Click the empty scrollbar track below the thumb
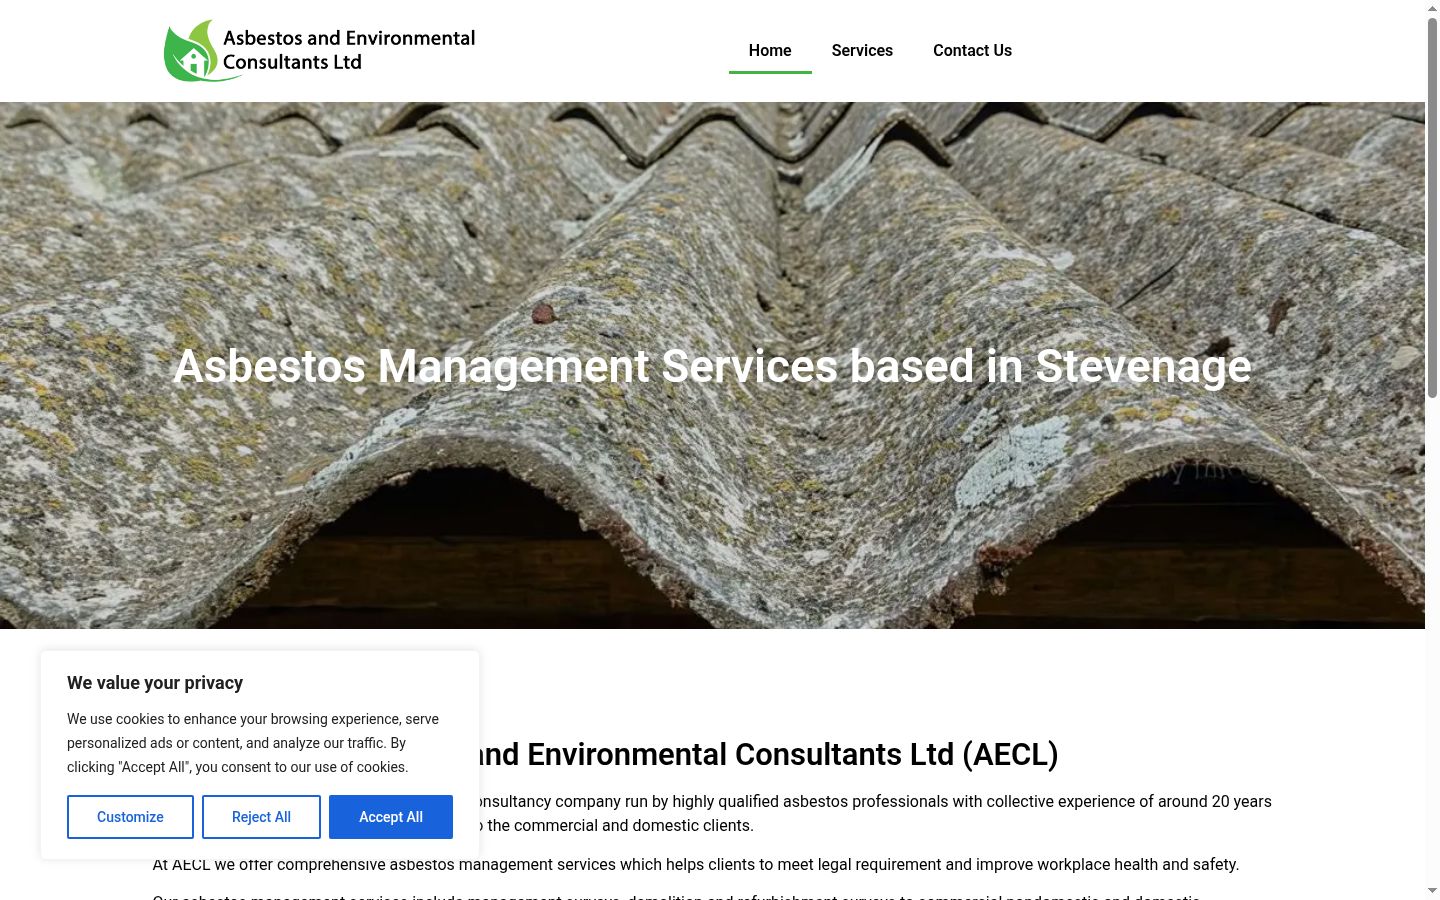The width and height of the screenshot is (1440, 900). click(1432, 640)
